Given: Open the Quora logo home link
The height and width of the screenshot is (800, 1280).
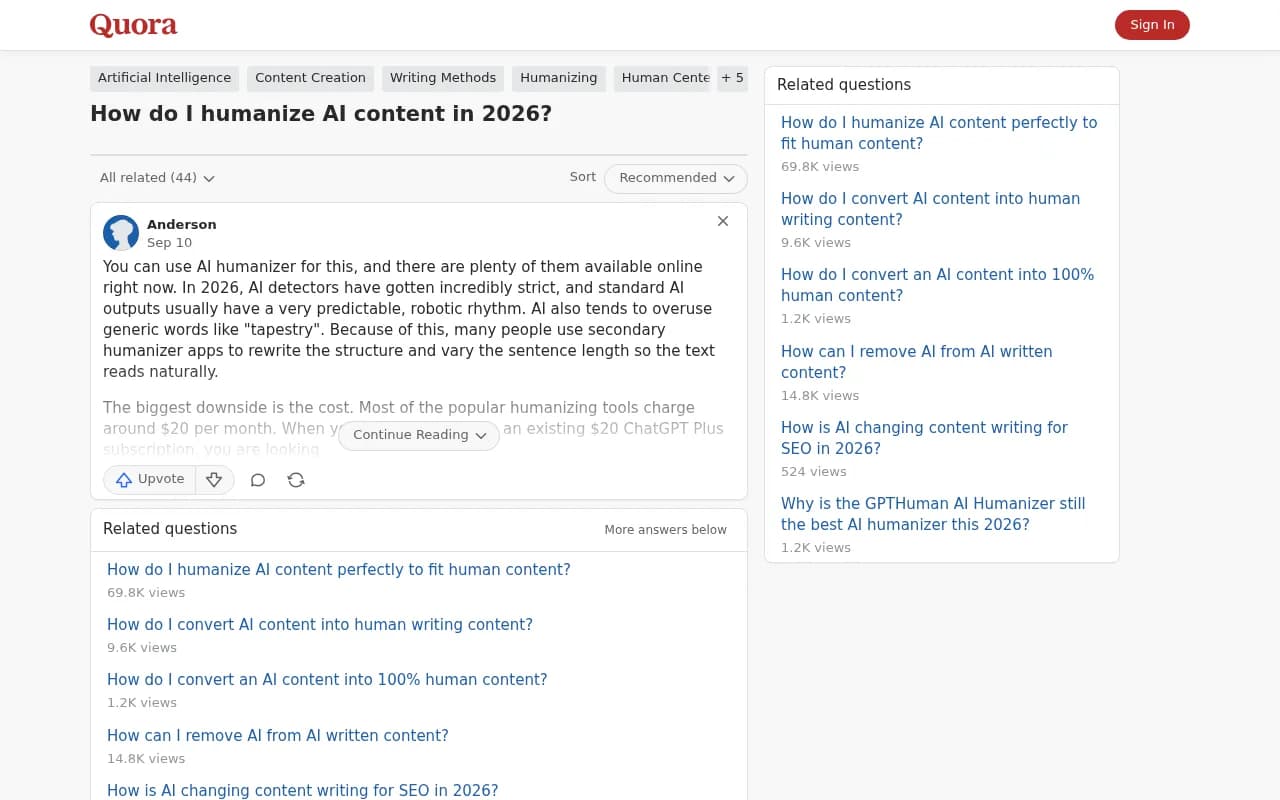Looking at the screenshot, I should pos(133,25).
